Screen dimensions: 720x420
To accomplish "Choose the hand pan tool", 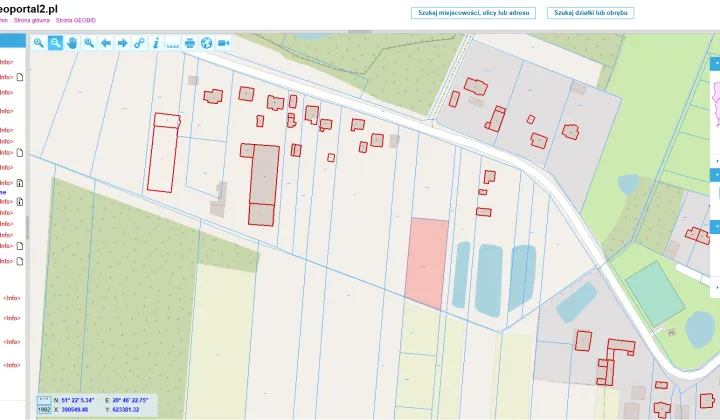I will [72, 43].
